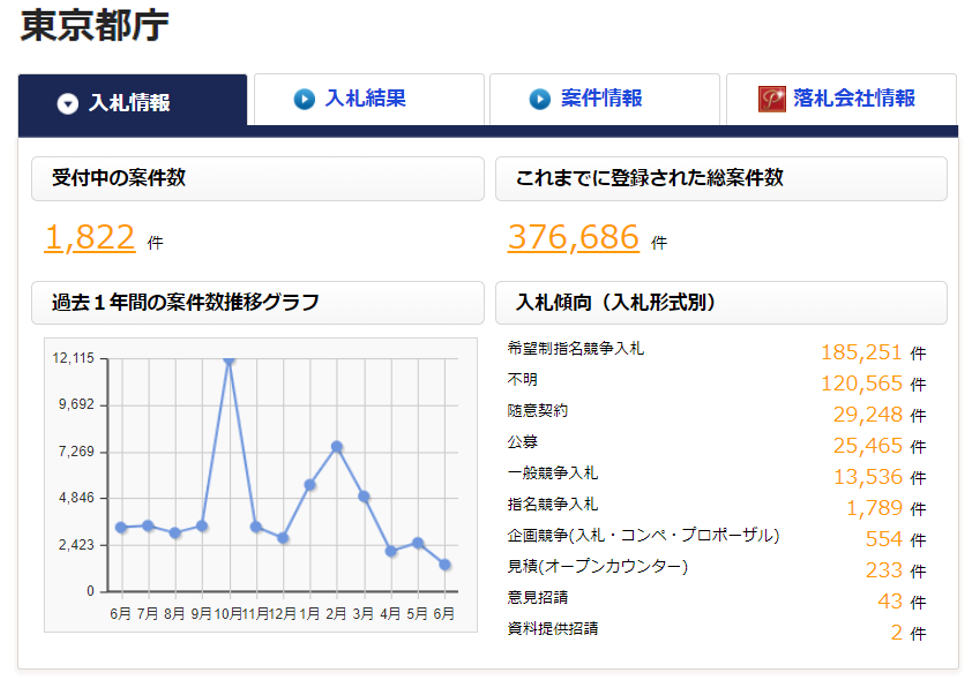The height and width of the screenshot is (678, 976).
Task: Click the April data point on graph
Action: [391, 551]
